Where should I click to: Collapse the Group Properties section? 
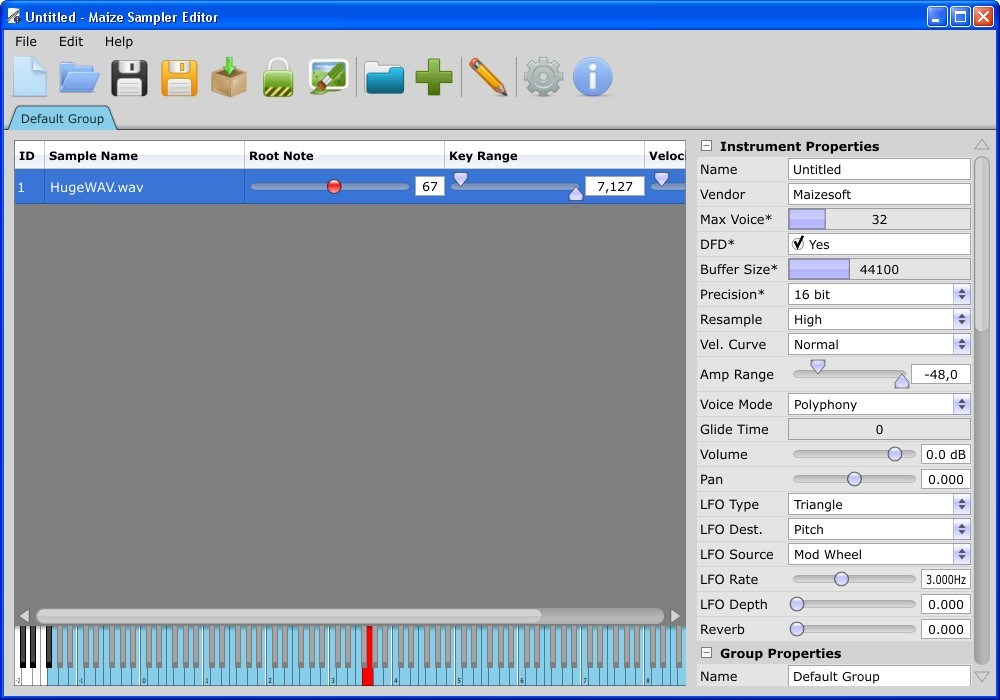coord(707,652)
